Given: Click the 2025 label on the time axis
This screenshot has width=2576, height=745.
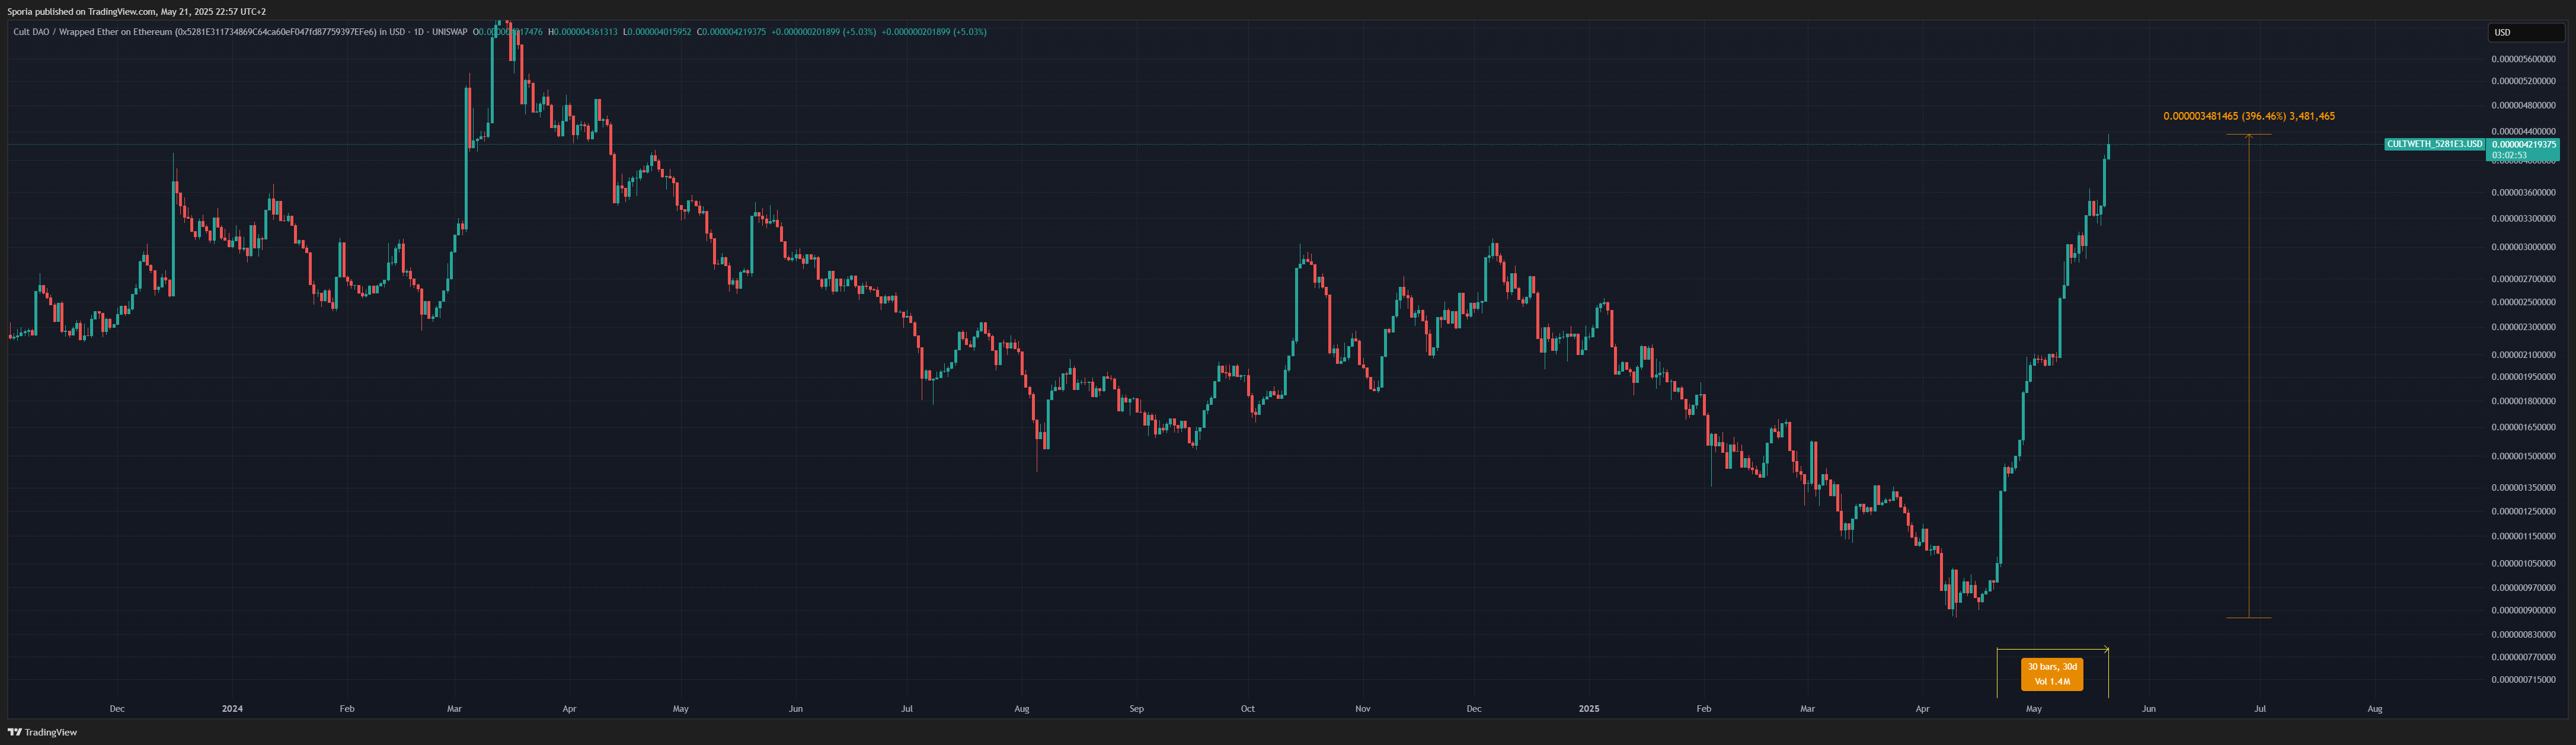Looking at the screenshot, I should [1589, 709].
